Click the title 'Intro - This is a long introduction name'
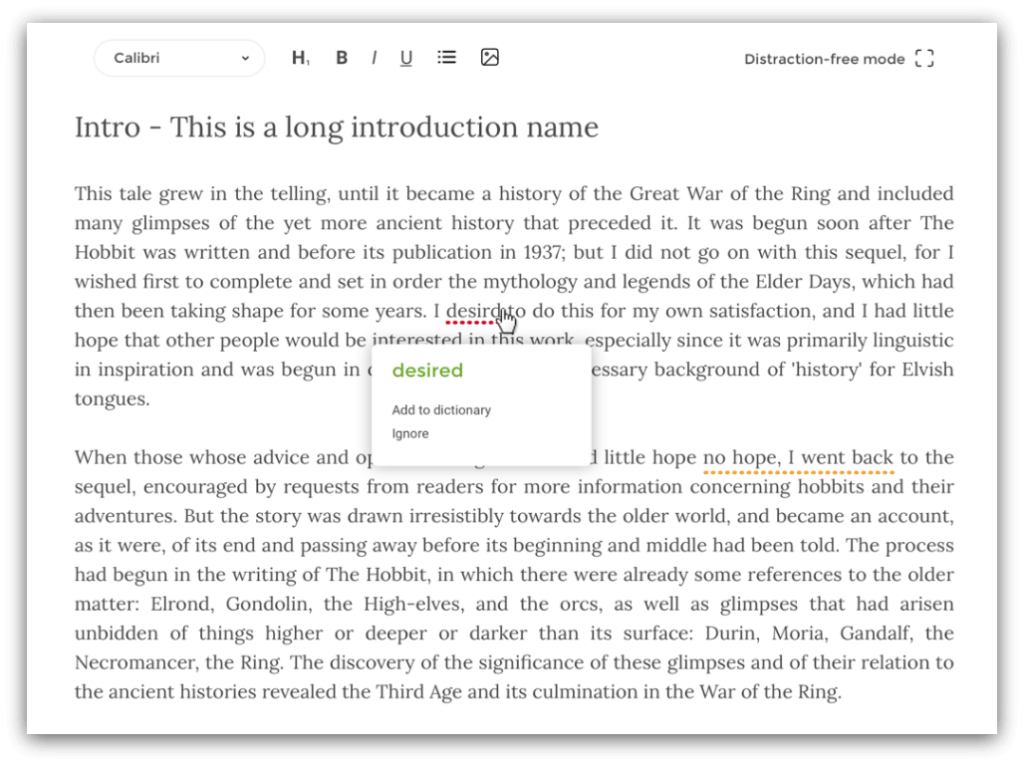The width and height of the screenshot is (1024, 765). pyautogui.click(x=336, y=127)
